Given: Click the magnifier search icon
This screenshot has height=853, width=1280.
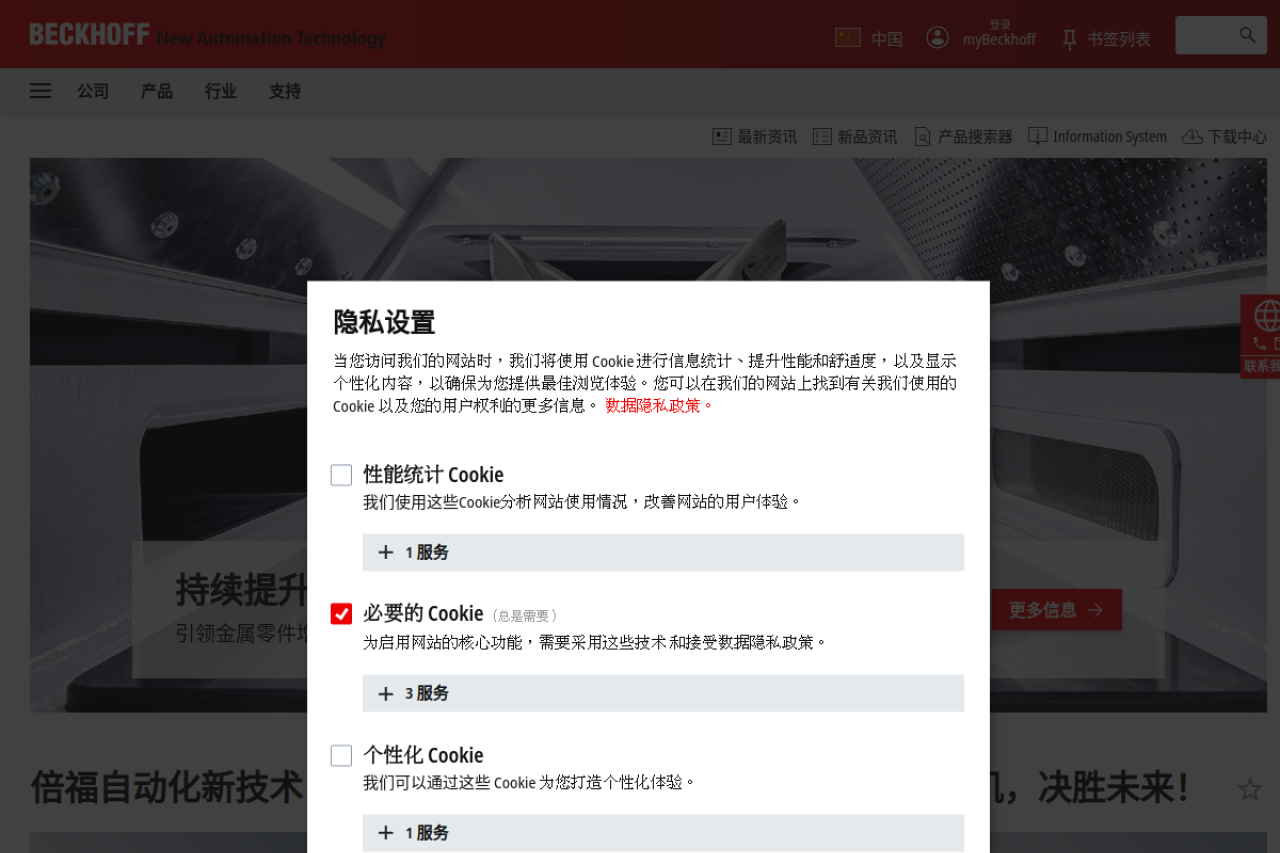Looking at the screenshot, I should [1248, 35].
